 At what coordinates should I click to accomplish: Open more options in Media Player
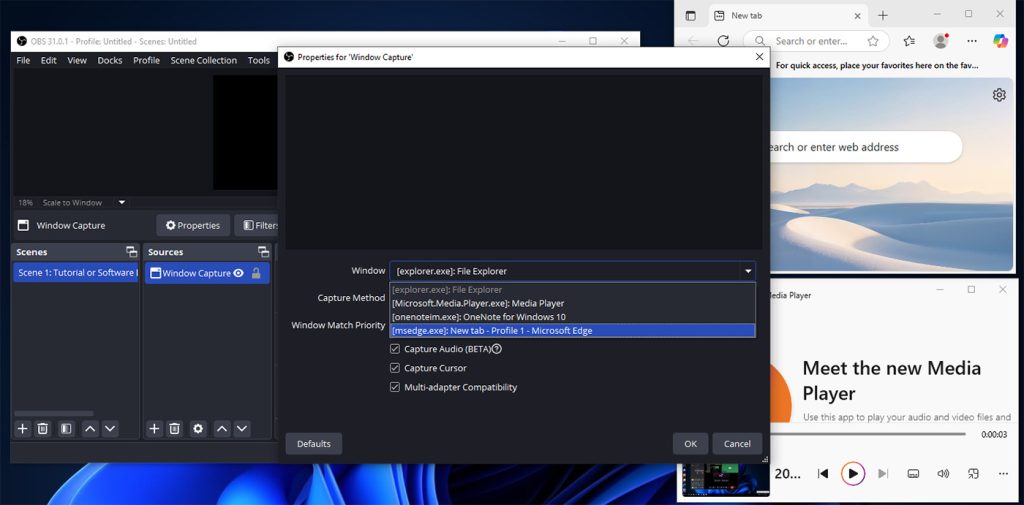tap(1003, 474)
